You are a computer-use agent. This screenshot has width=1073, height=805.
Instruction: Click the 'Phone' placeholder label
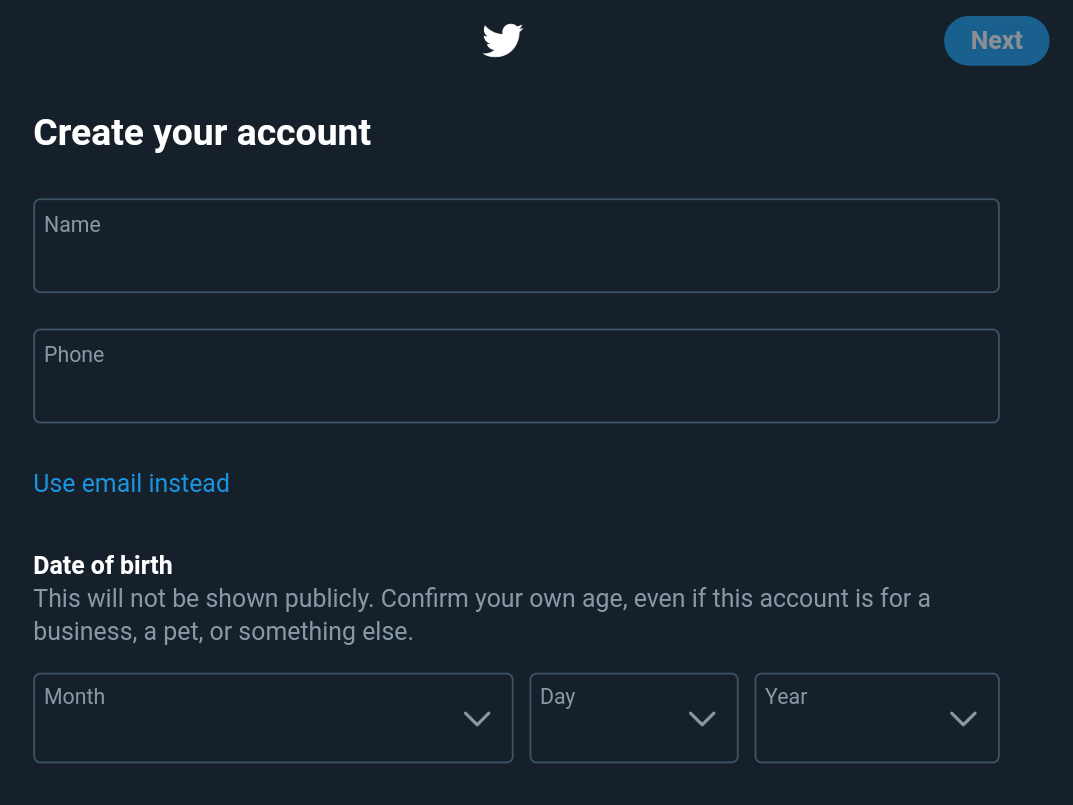[x=74, y=355]
